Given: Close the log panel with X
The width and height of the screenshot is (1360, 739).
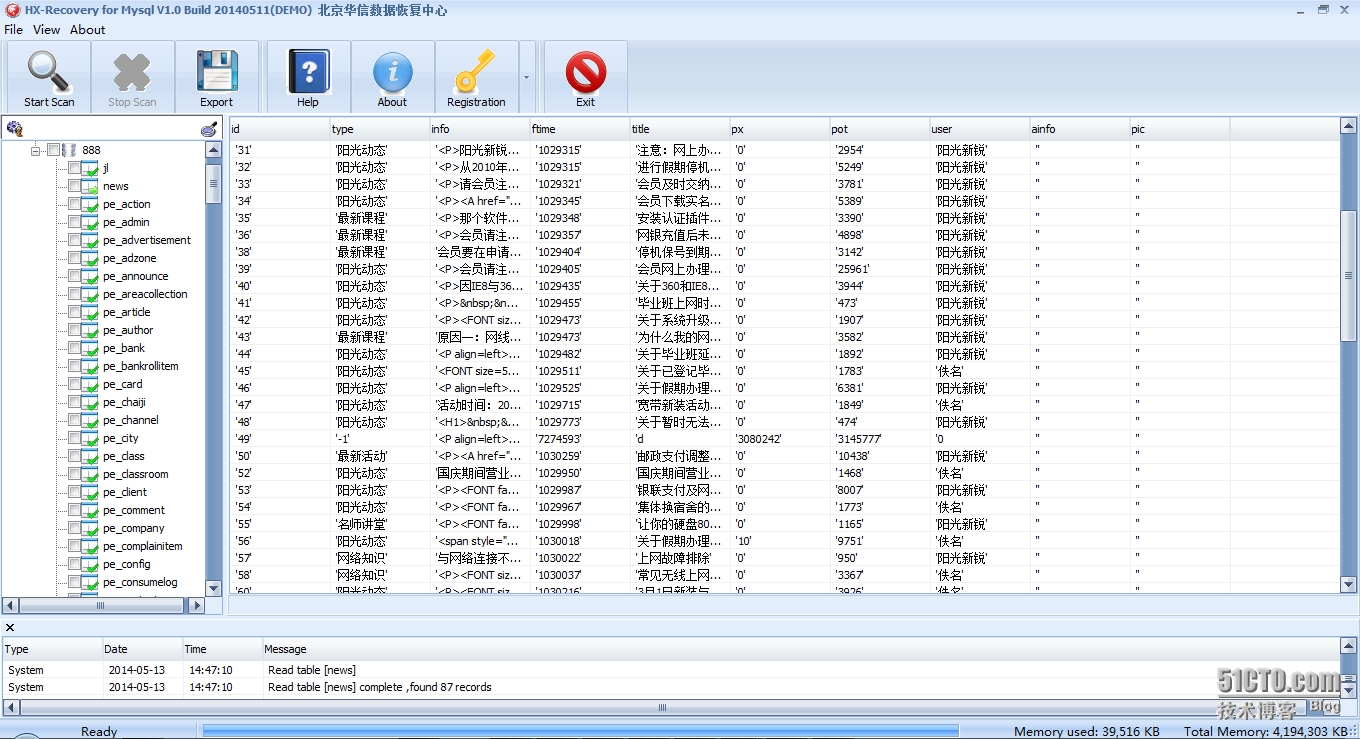Looking at the screenshot, I should [10, 627].
